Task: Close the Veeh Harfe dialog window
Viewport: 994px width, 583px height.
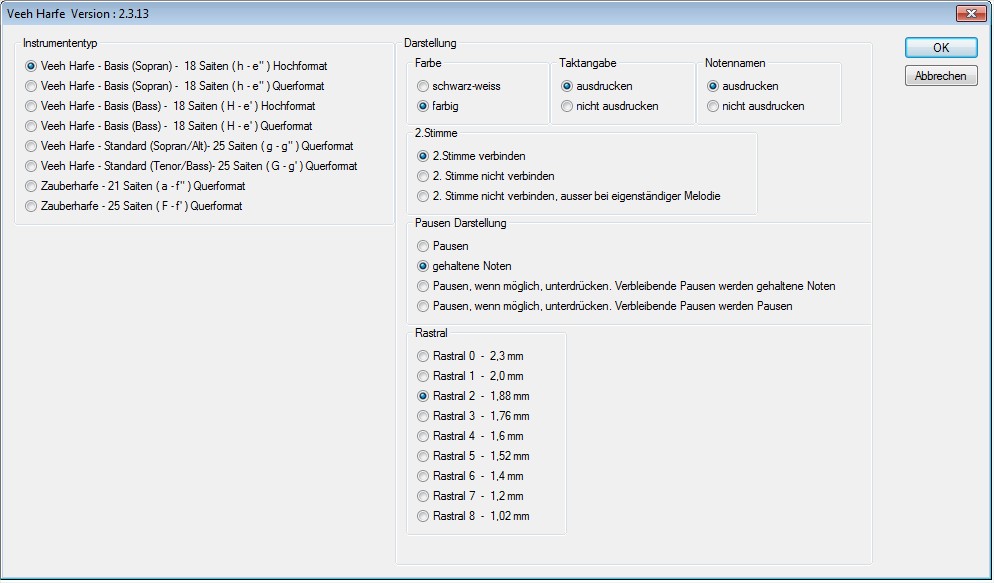Action: point(970,14)
